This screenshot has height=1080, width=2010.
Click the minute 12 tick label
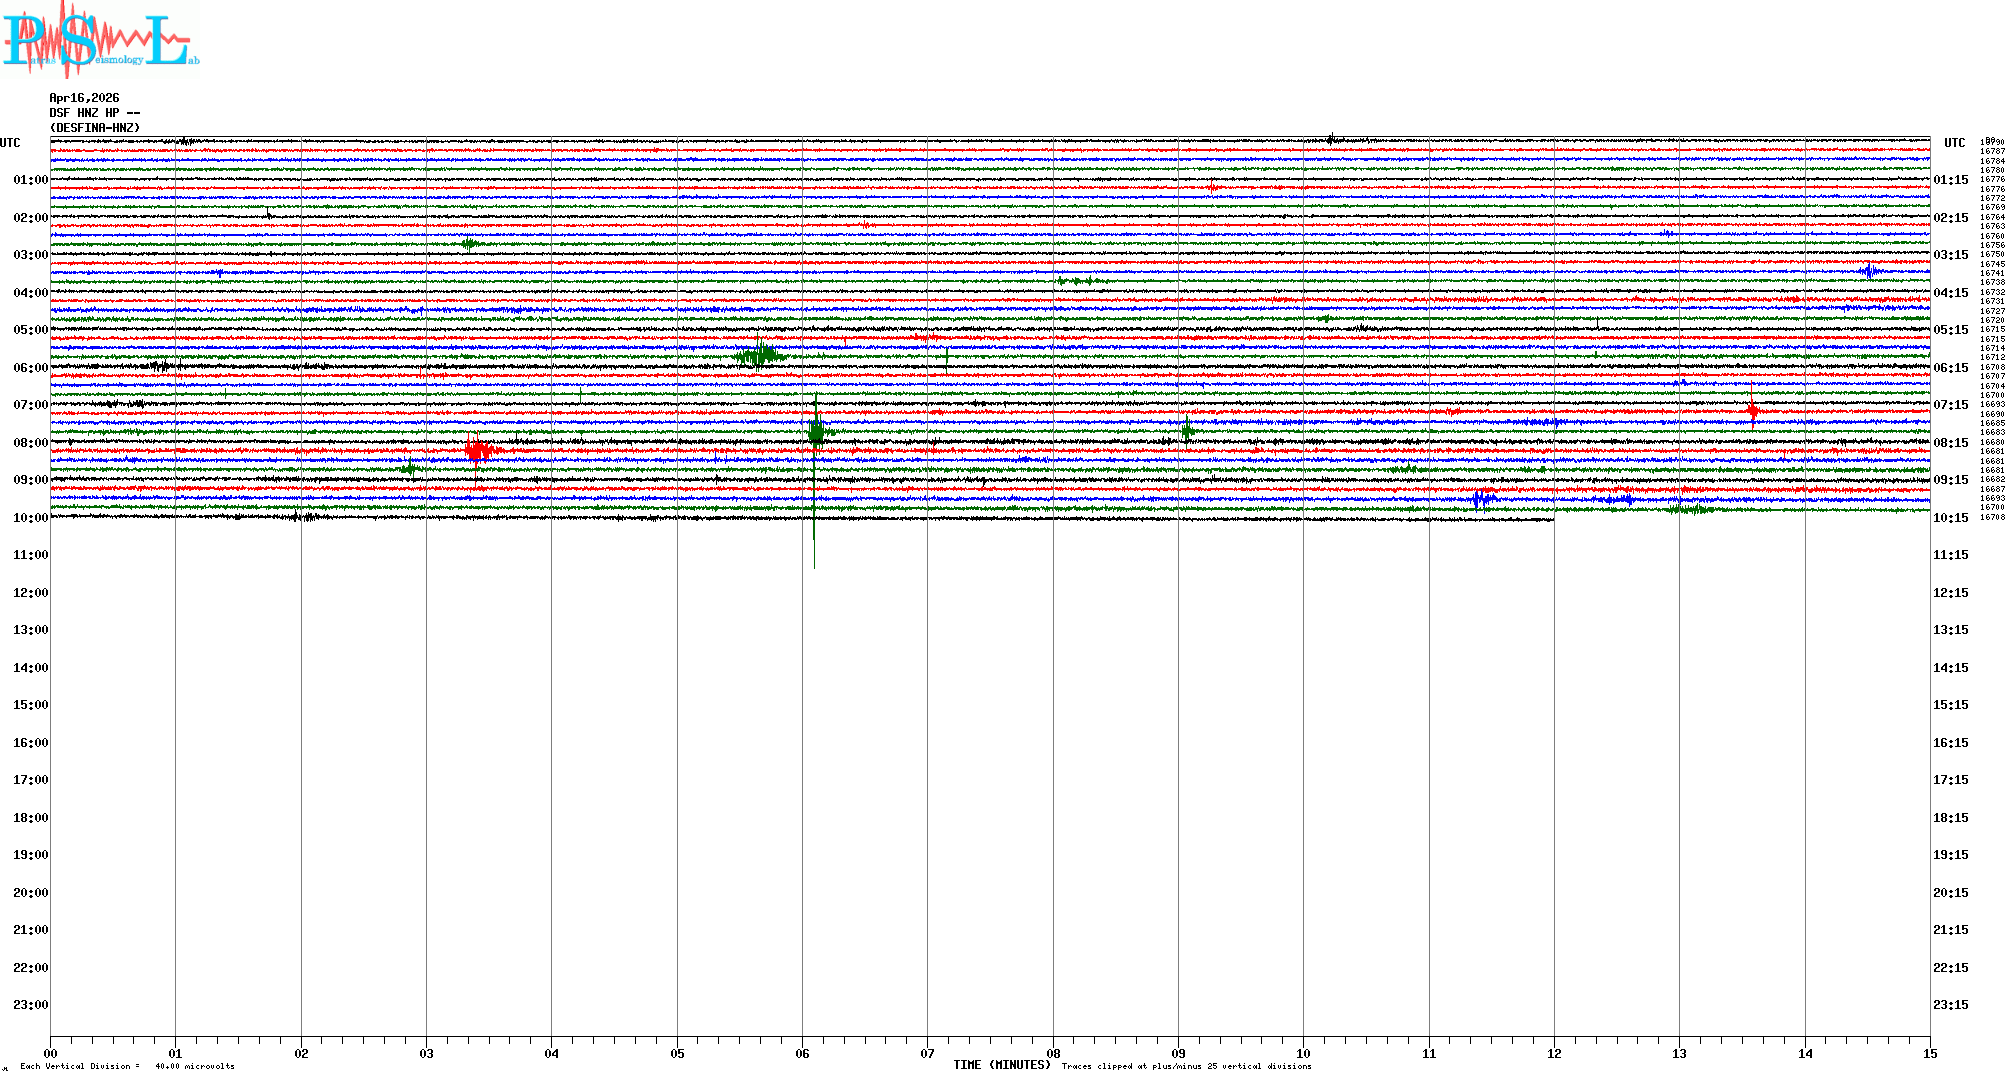point(1554,1053)
